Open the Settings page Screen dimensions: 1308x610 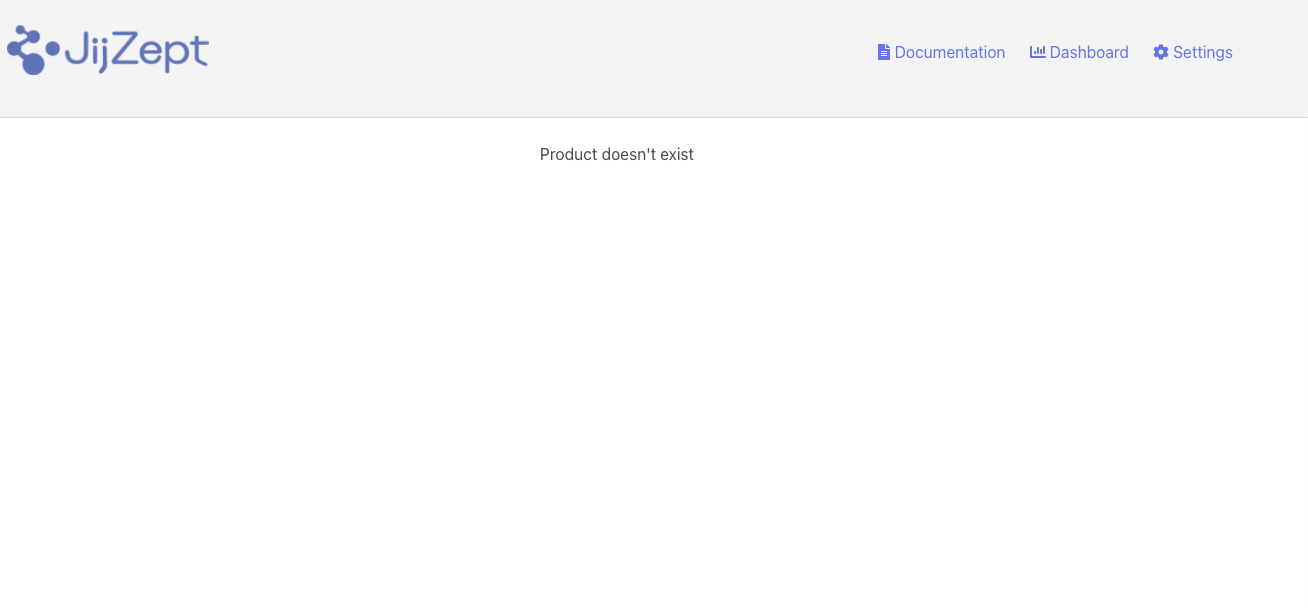(x=1193, y=52)
